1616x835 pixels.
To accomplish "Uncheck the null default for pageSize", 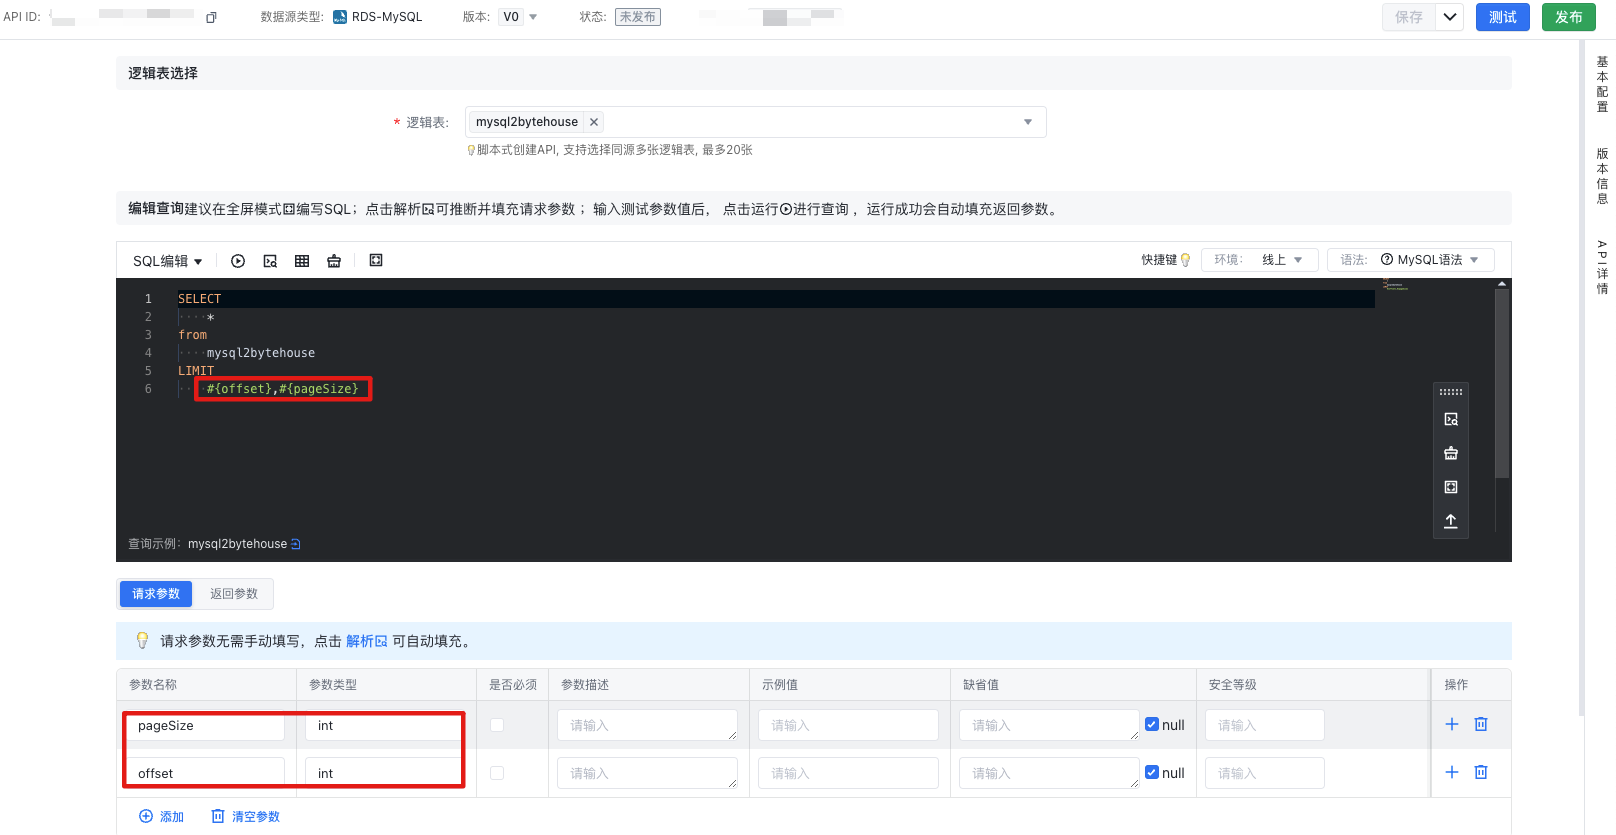I will [1152, 724].
